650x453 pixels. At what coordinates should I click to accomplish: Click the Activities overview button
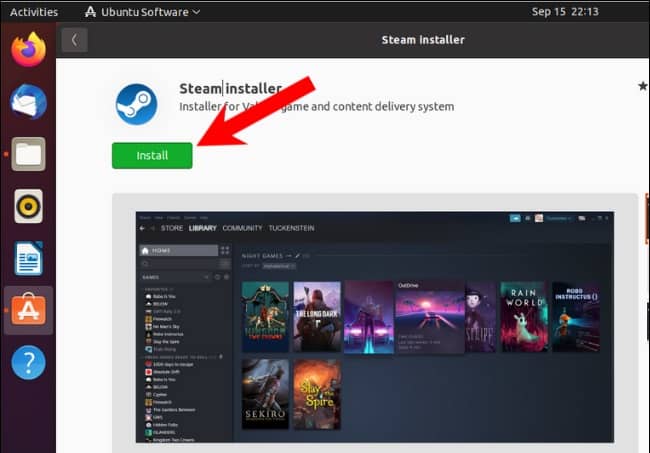click(x=34, y=12)
